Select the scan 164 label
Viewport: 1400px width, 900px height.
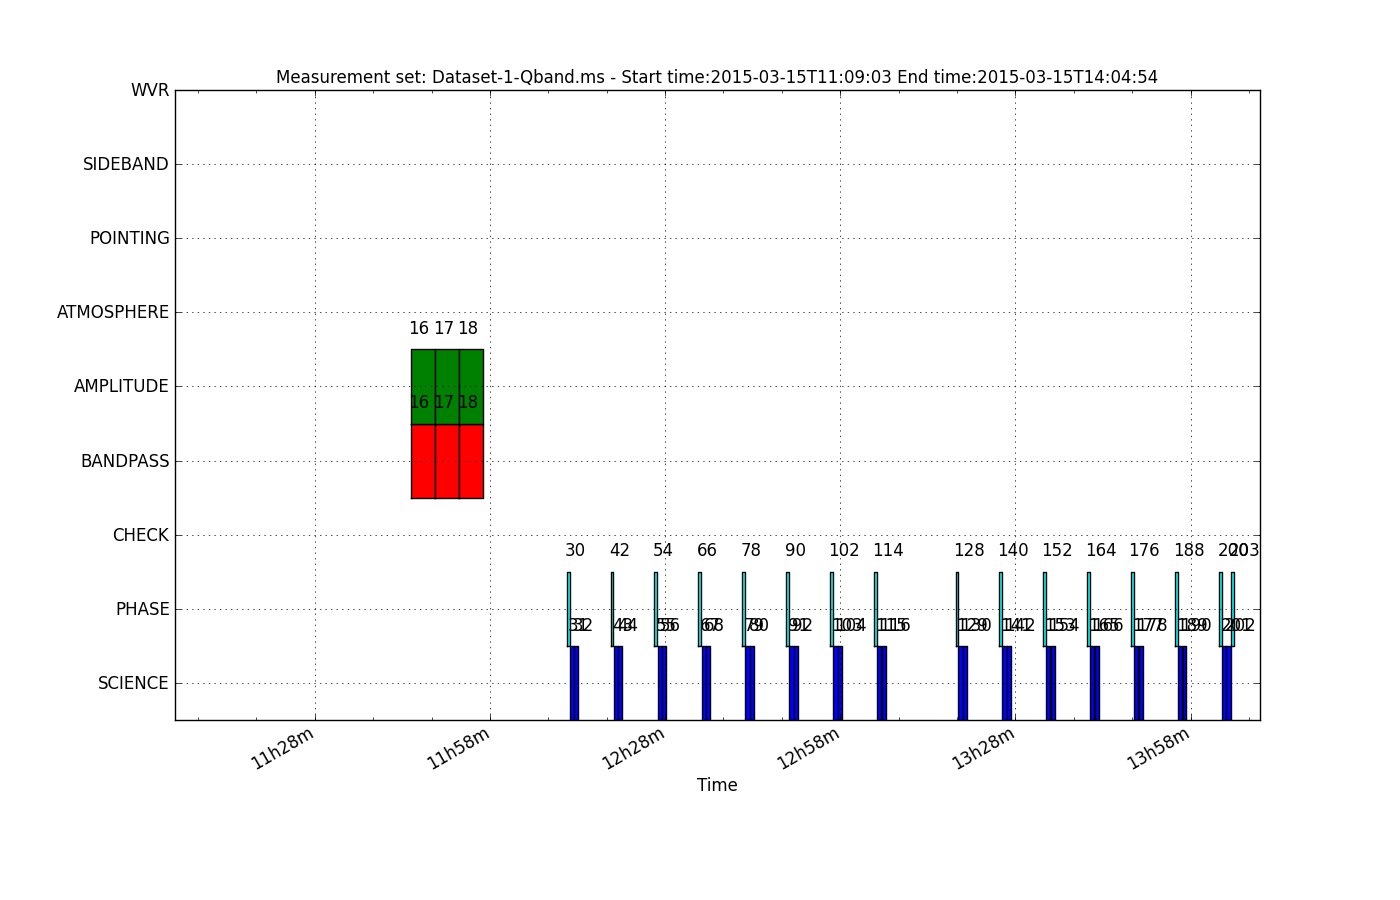click(x=1101, y=551)
